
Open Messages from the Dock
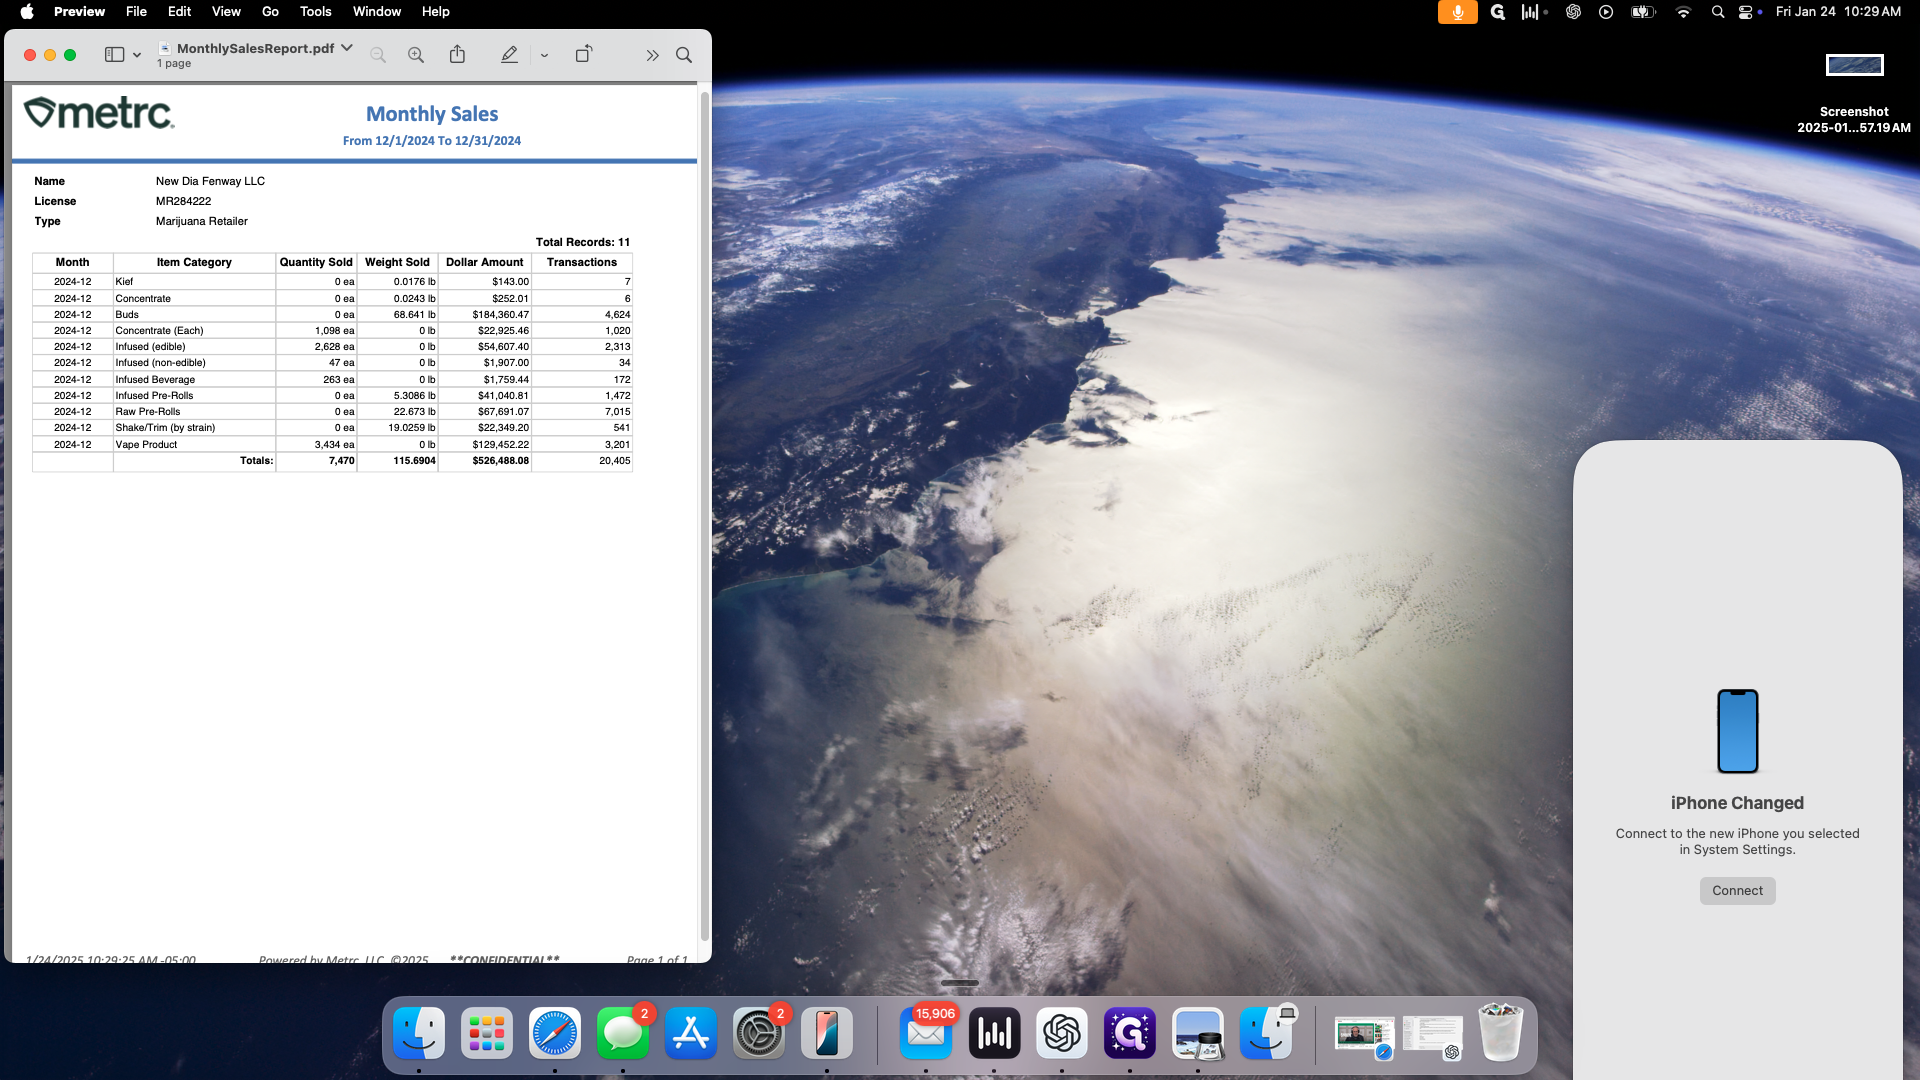623,1033
